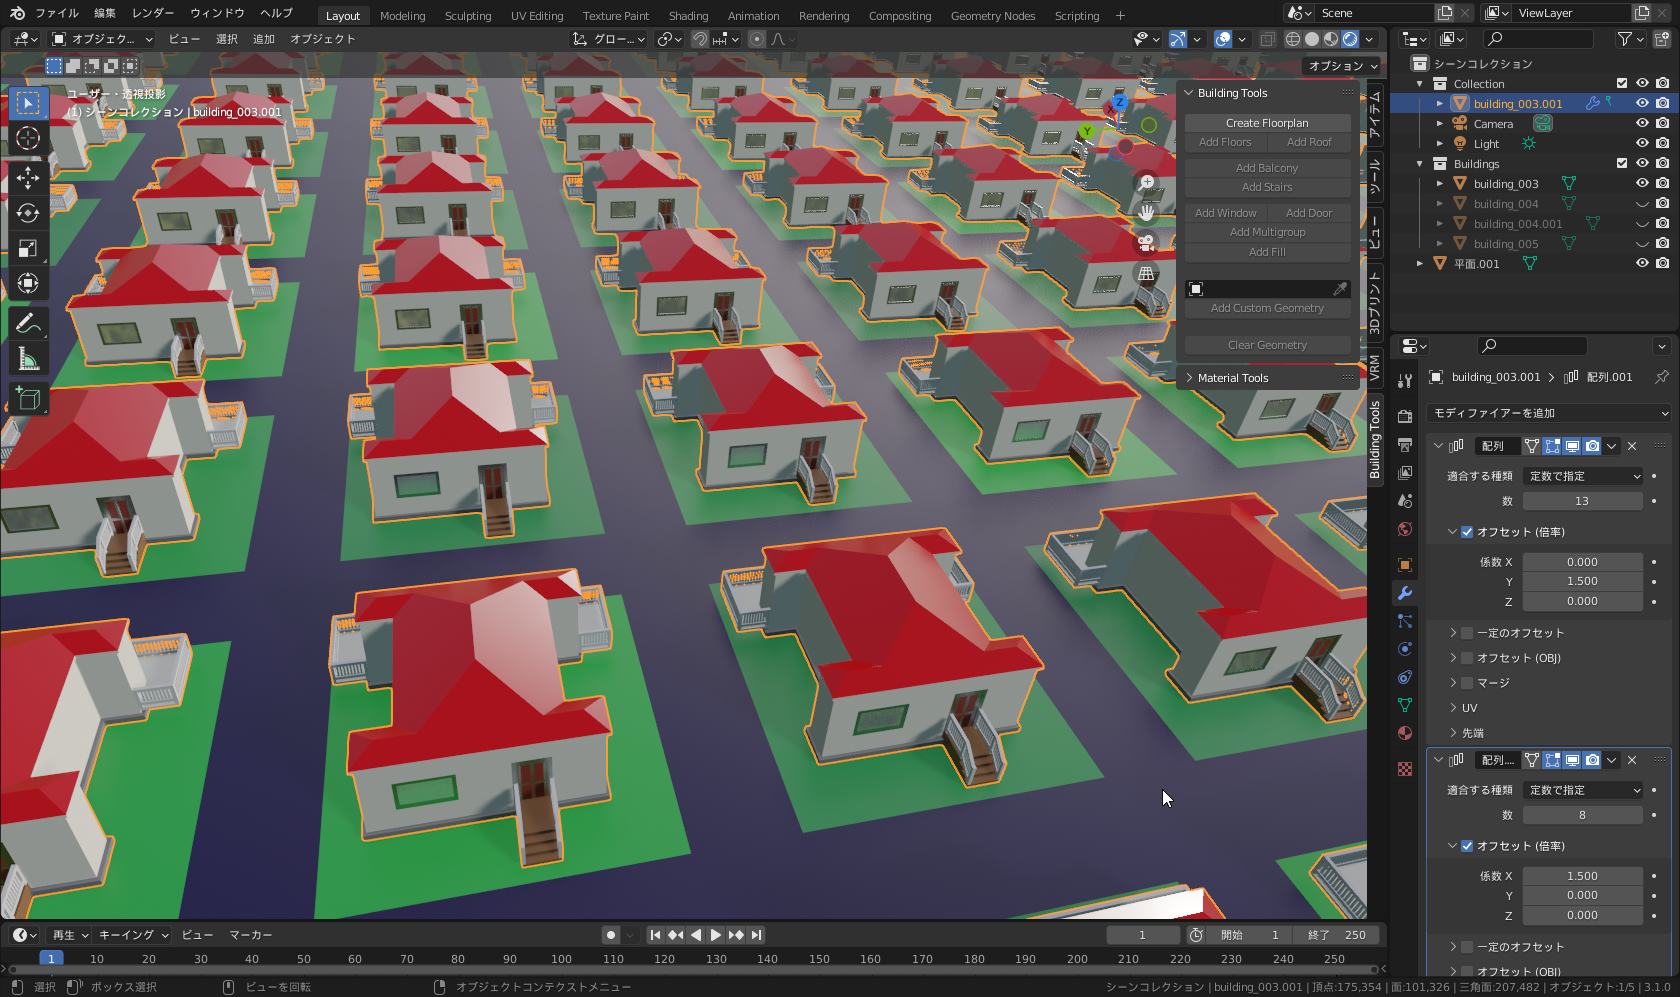Select the Scale tool in left toolbar

[28, 248]
